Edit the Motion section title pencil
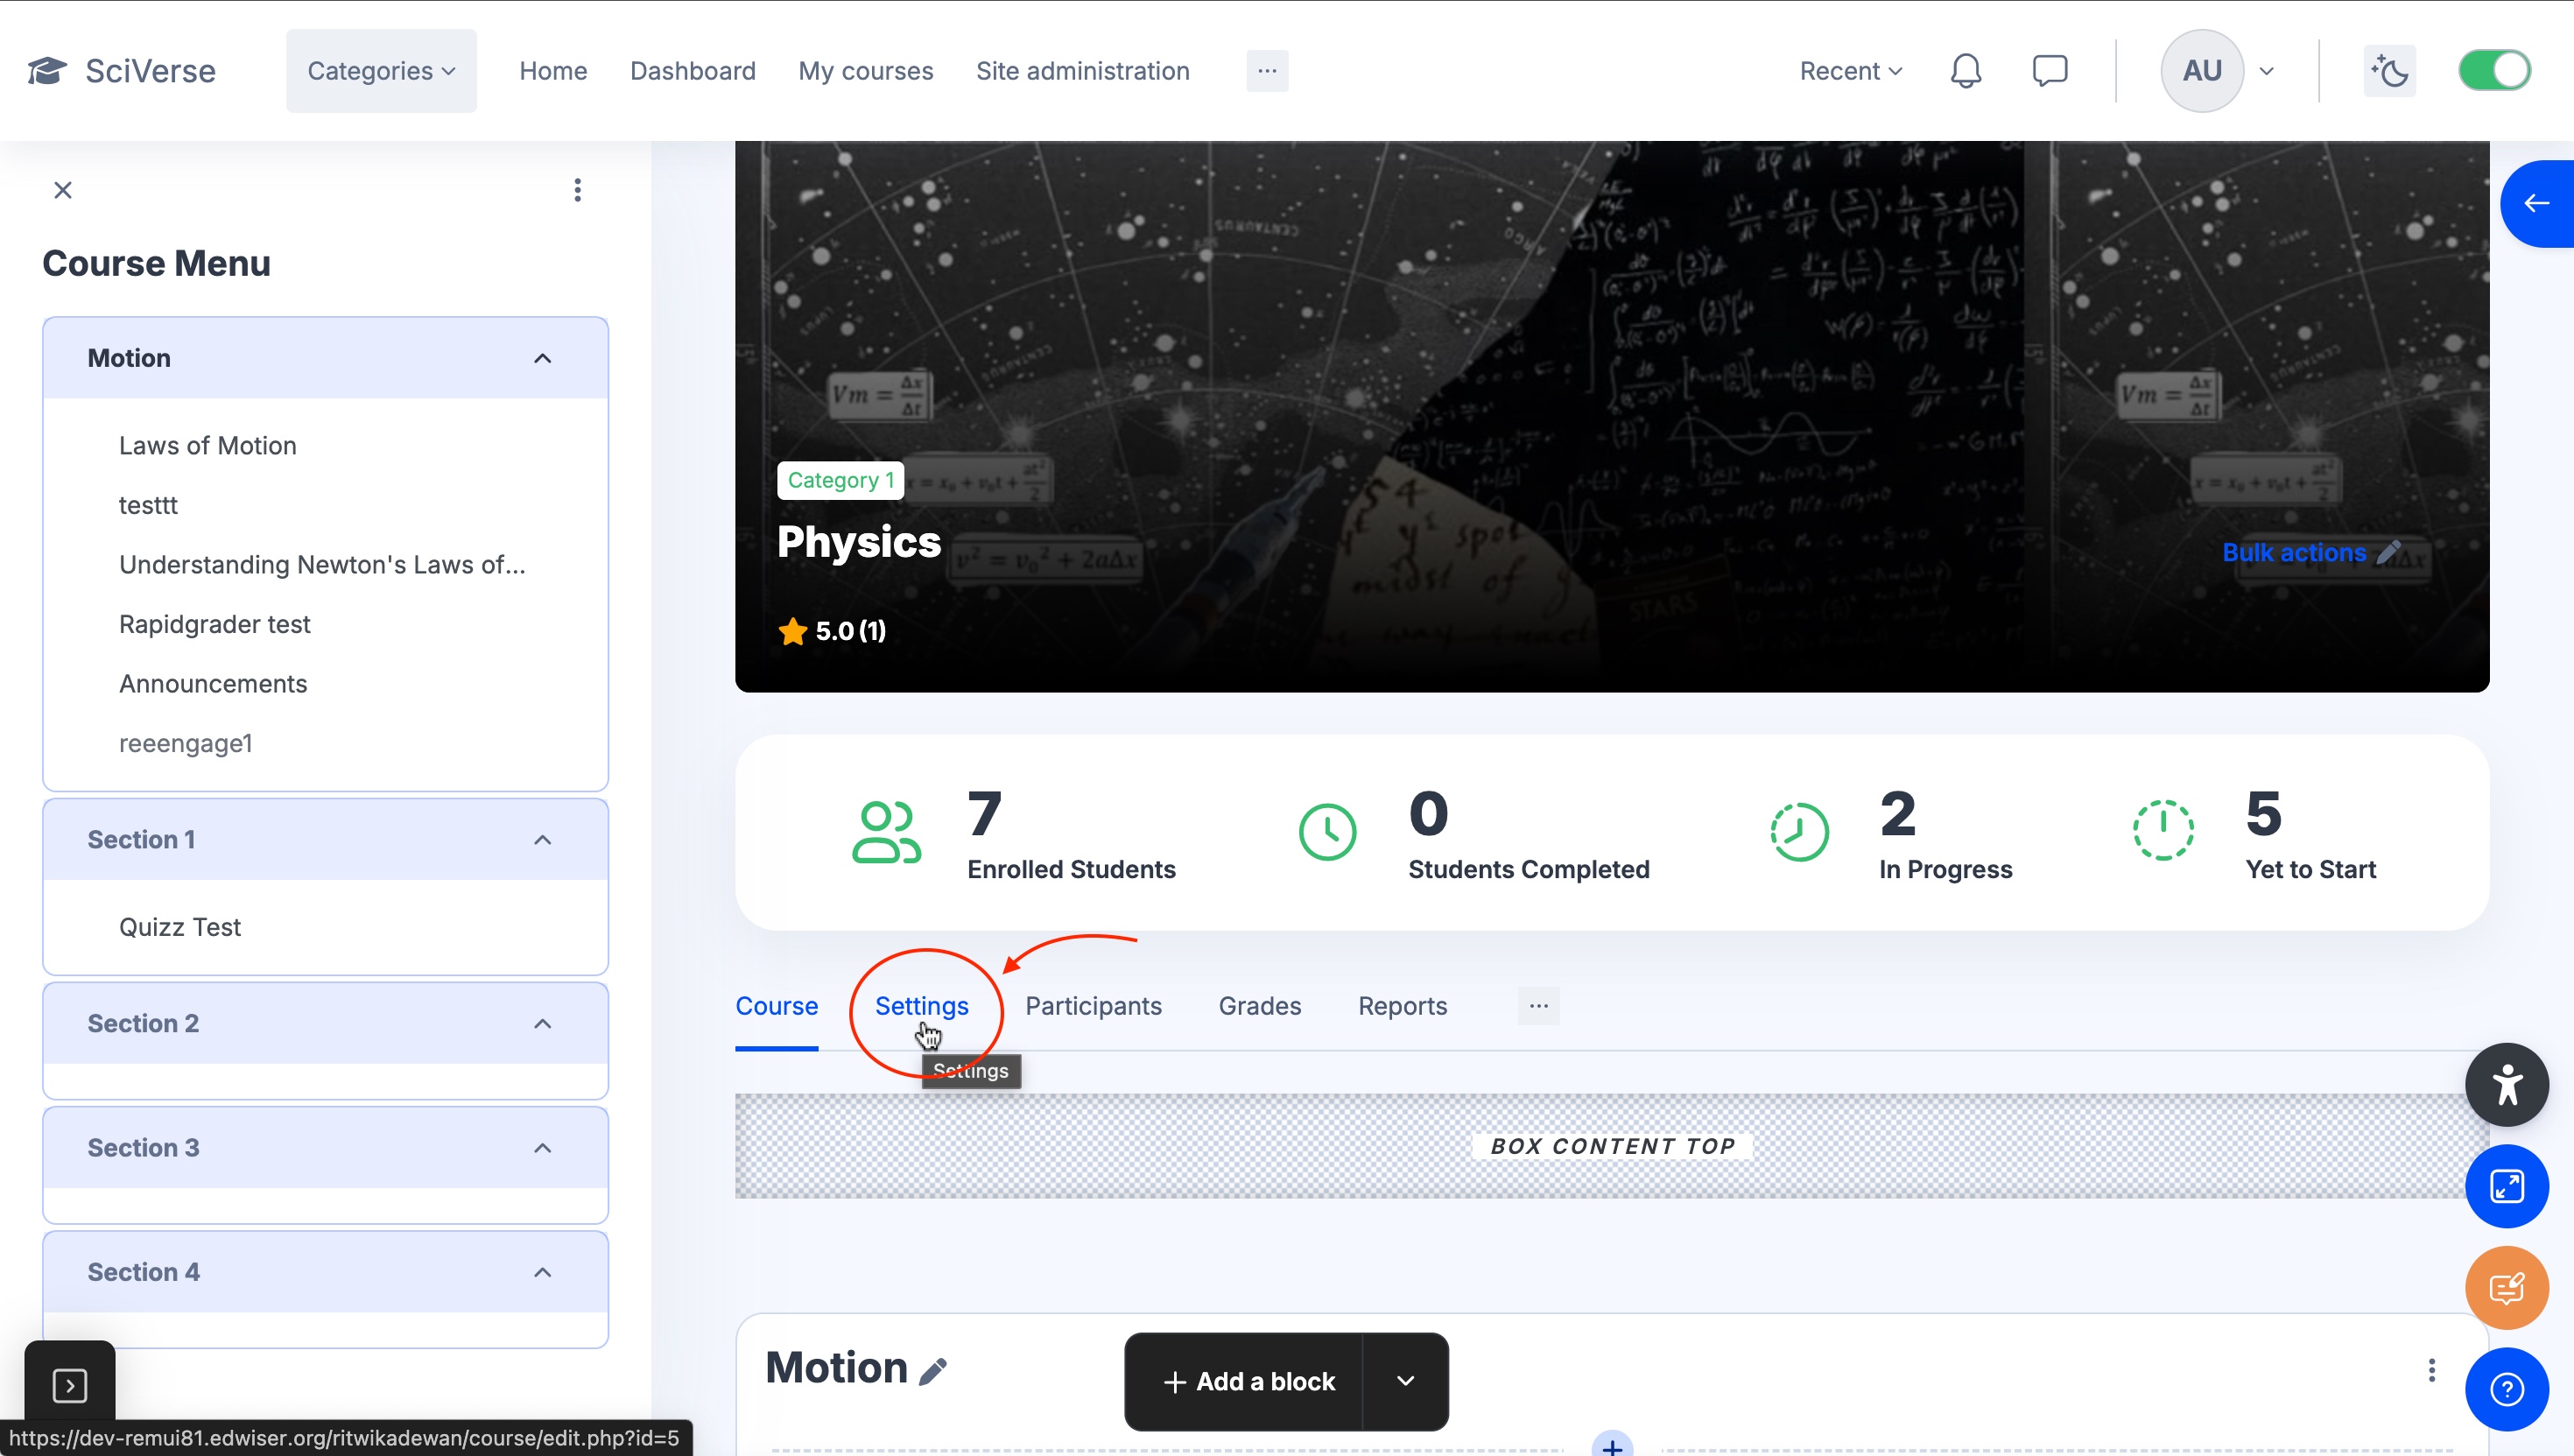Image resolution: width=2574 pixels, height=1456 pixels. 932,1371
